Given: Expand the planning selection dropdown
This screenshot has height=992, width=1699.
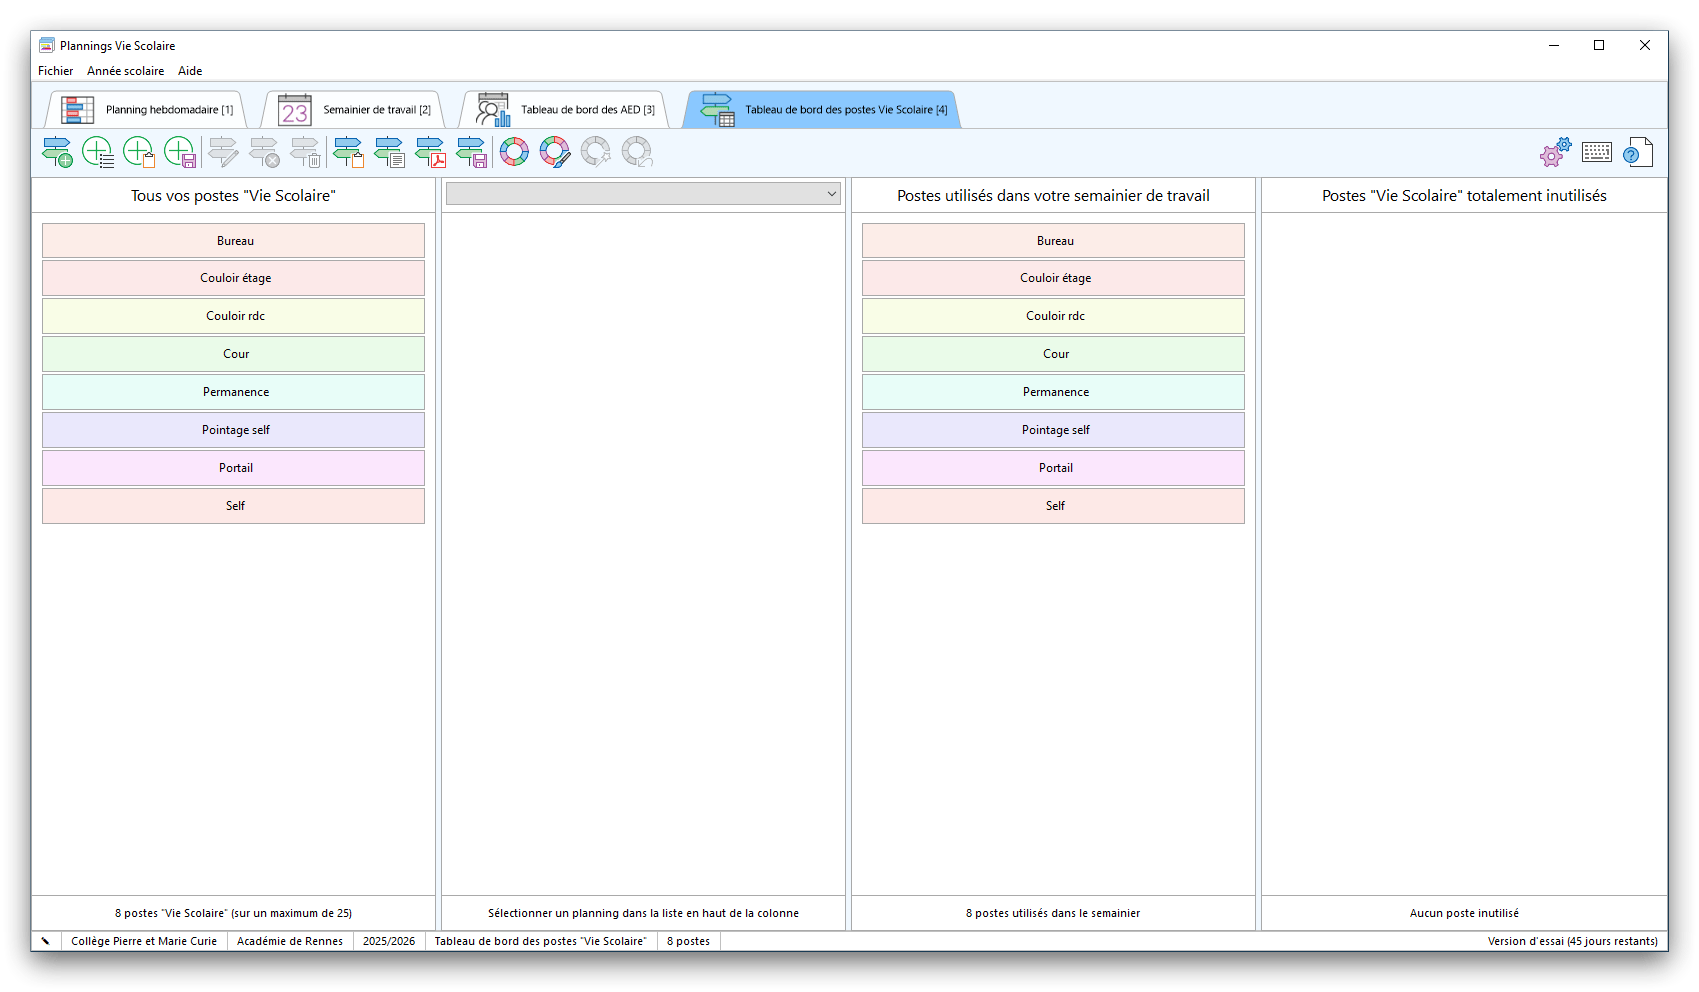Looking at the screenshot, I should tap(831, 194).
